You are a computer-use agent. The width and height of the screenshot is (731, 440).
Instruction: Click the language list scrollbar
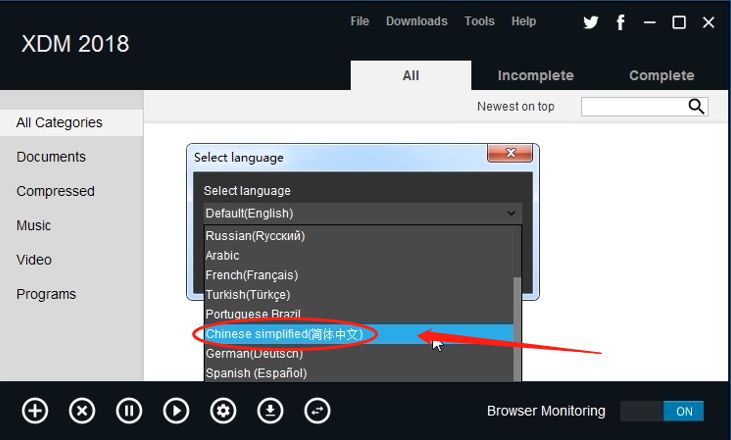click(517, 329)
